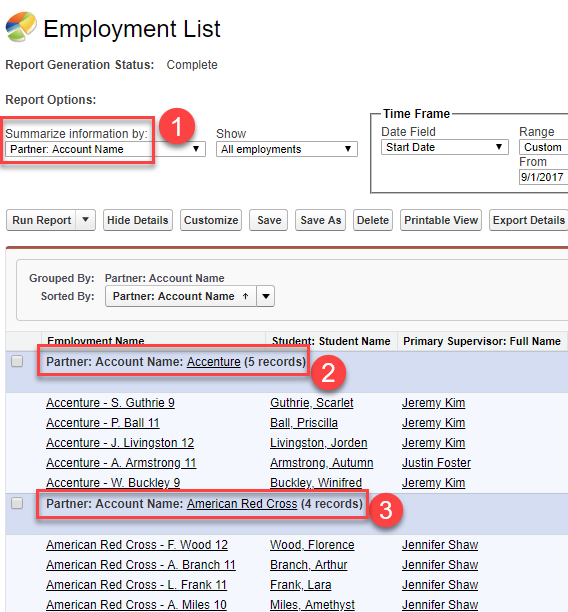Open student Wood, Florence
The width and height of the screenshot is (568, 612).
tap(312, 545)
